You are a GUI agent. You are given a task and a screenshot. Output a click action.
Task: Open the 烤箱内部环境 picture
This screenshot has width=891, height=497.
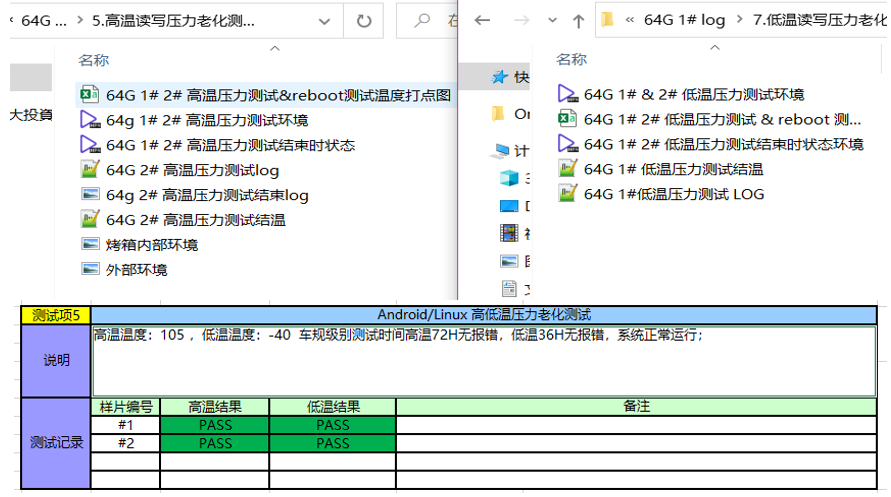[x=151, y=245]
